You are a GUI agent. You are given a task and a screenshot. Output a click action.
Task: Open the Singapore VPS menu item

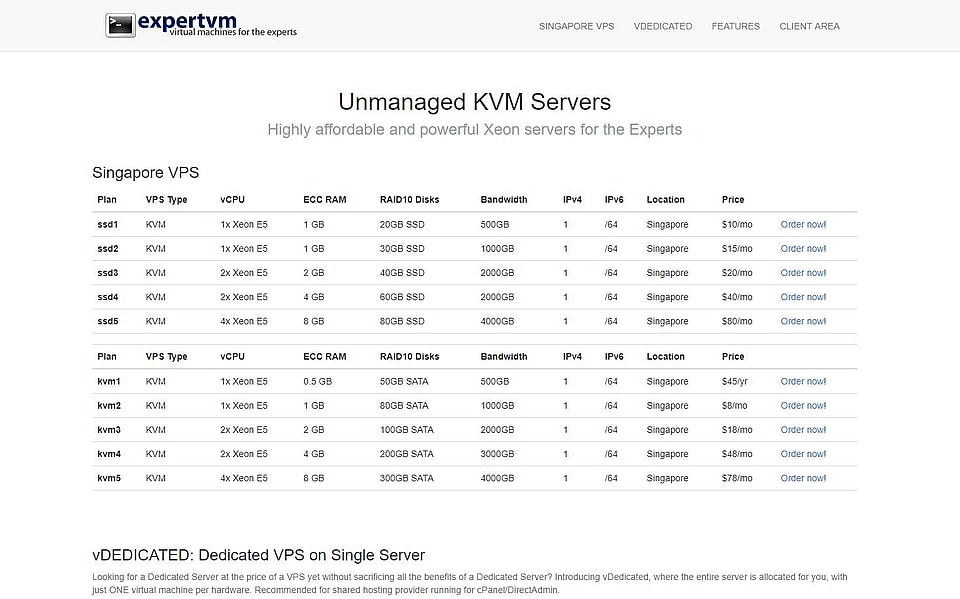click(x=576, y=26)
